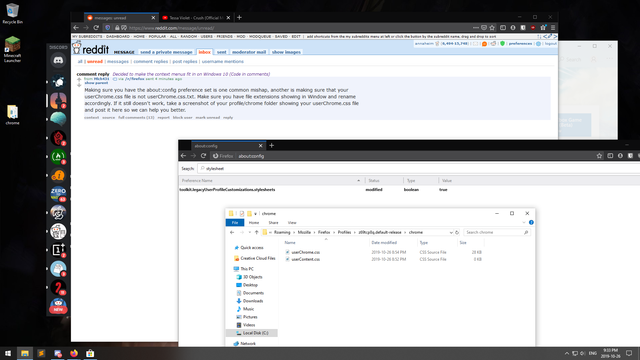Select the chrome folder on desktop
The image size is (640, 360).
click(12, 114)
